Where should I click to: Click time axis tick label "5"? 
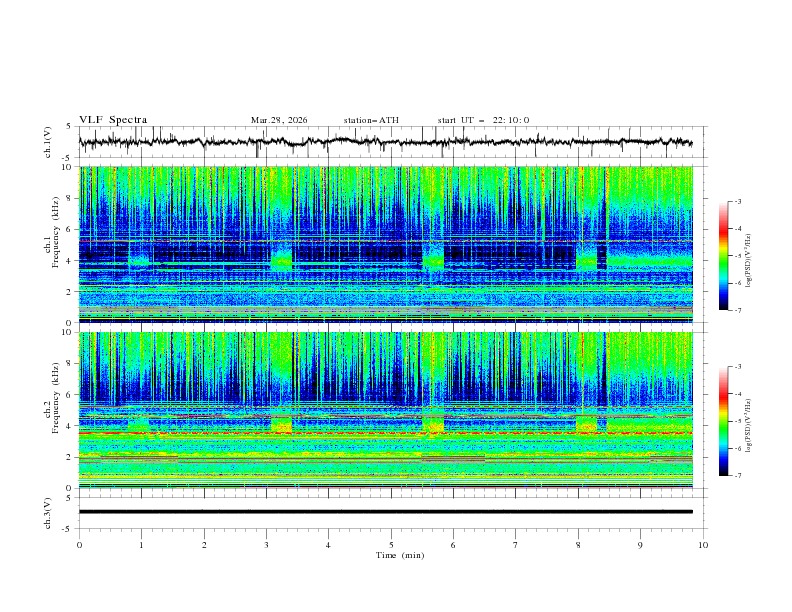coord(391,545)
